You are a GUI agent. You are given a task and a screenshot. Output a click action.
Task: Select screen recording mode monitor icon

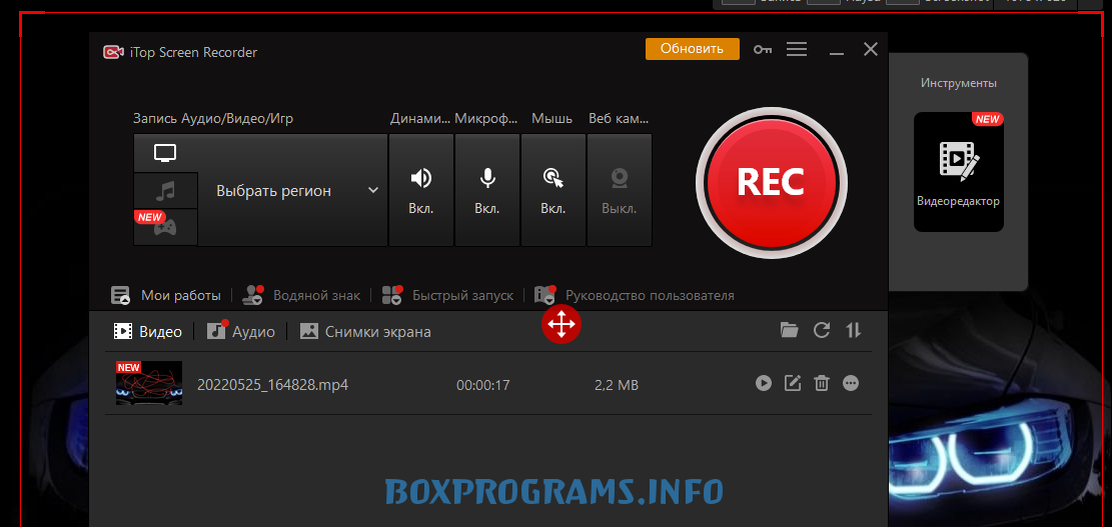(x=165, y=152)
